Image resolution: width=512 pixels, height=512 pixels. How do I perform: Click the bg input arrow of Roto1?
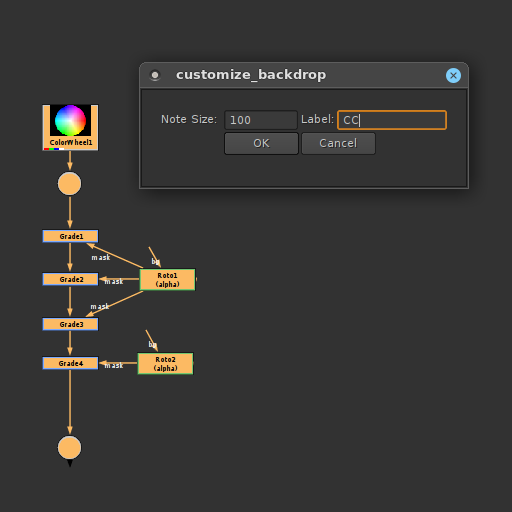pyautogui.click(x=155, y=257)
